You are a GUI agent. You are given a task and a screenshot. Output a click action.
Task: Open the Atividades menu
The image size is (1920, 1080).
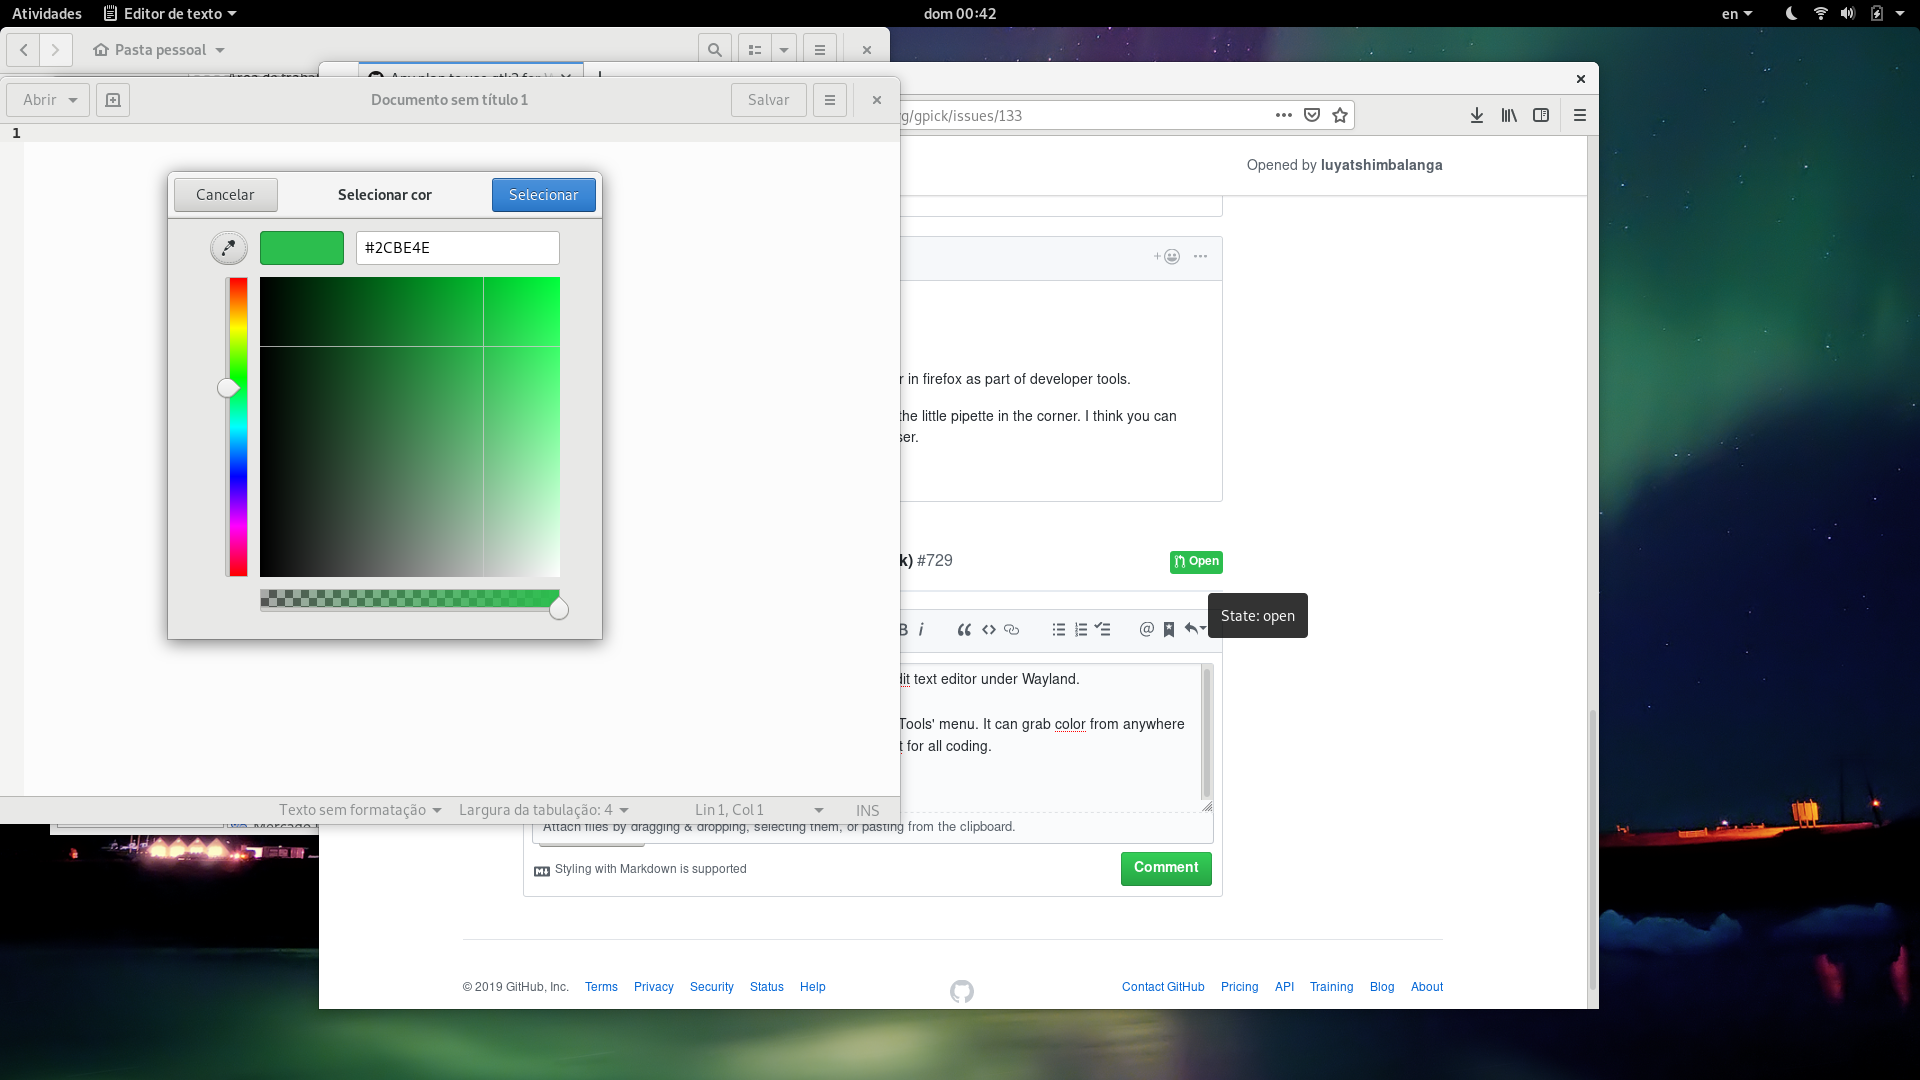coord(46,13)
